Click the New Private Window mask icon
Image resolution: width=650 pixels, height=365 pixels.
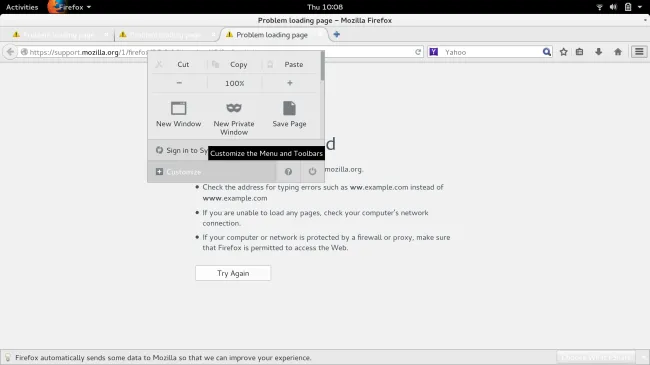tap(234, 108)
